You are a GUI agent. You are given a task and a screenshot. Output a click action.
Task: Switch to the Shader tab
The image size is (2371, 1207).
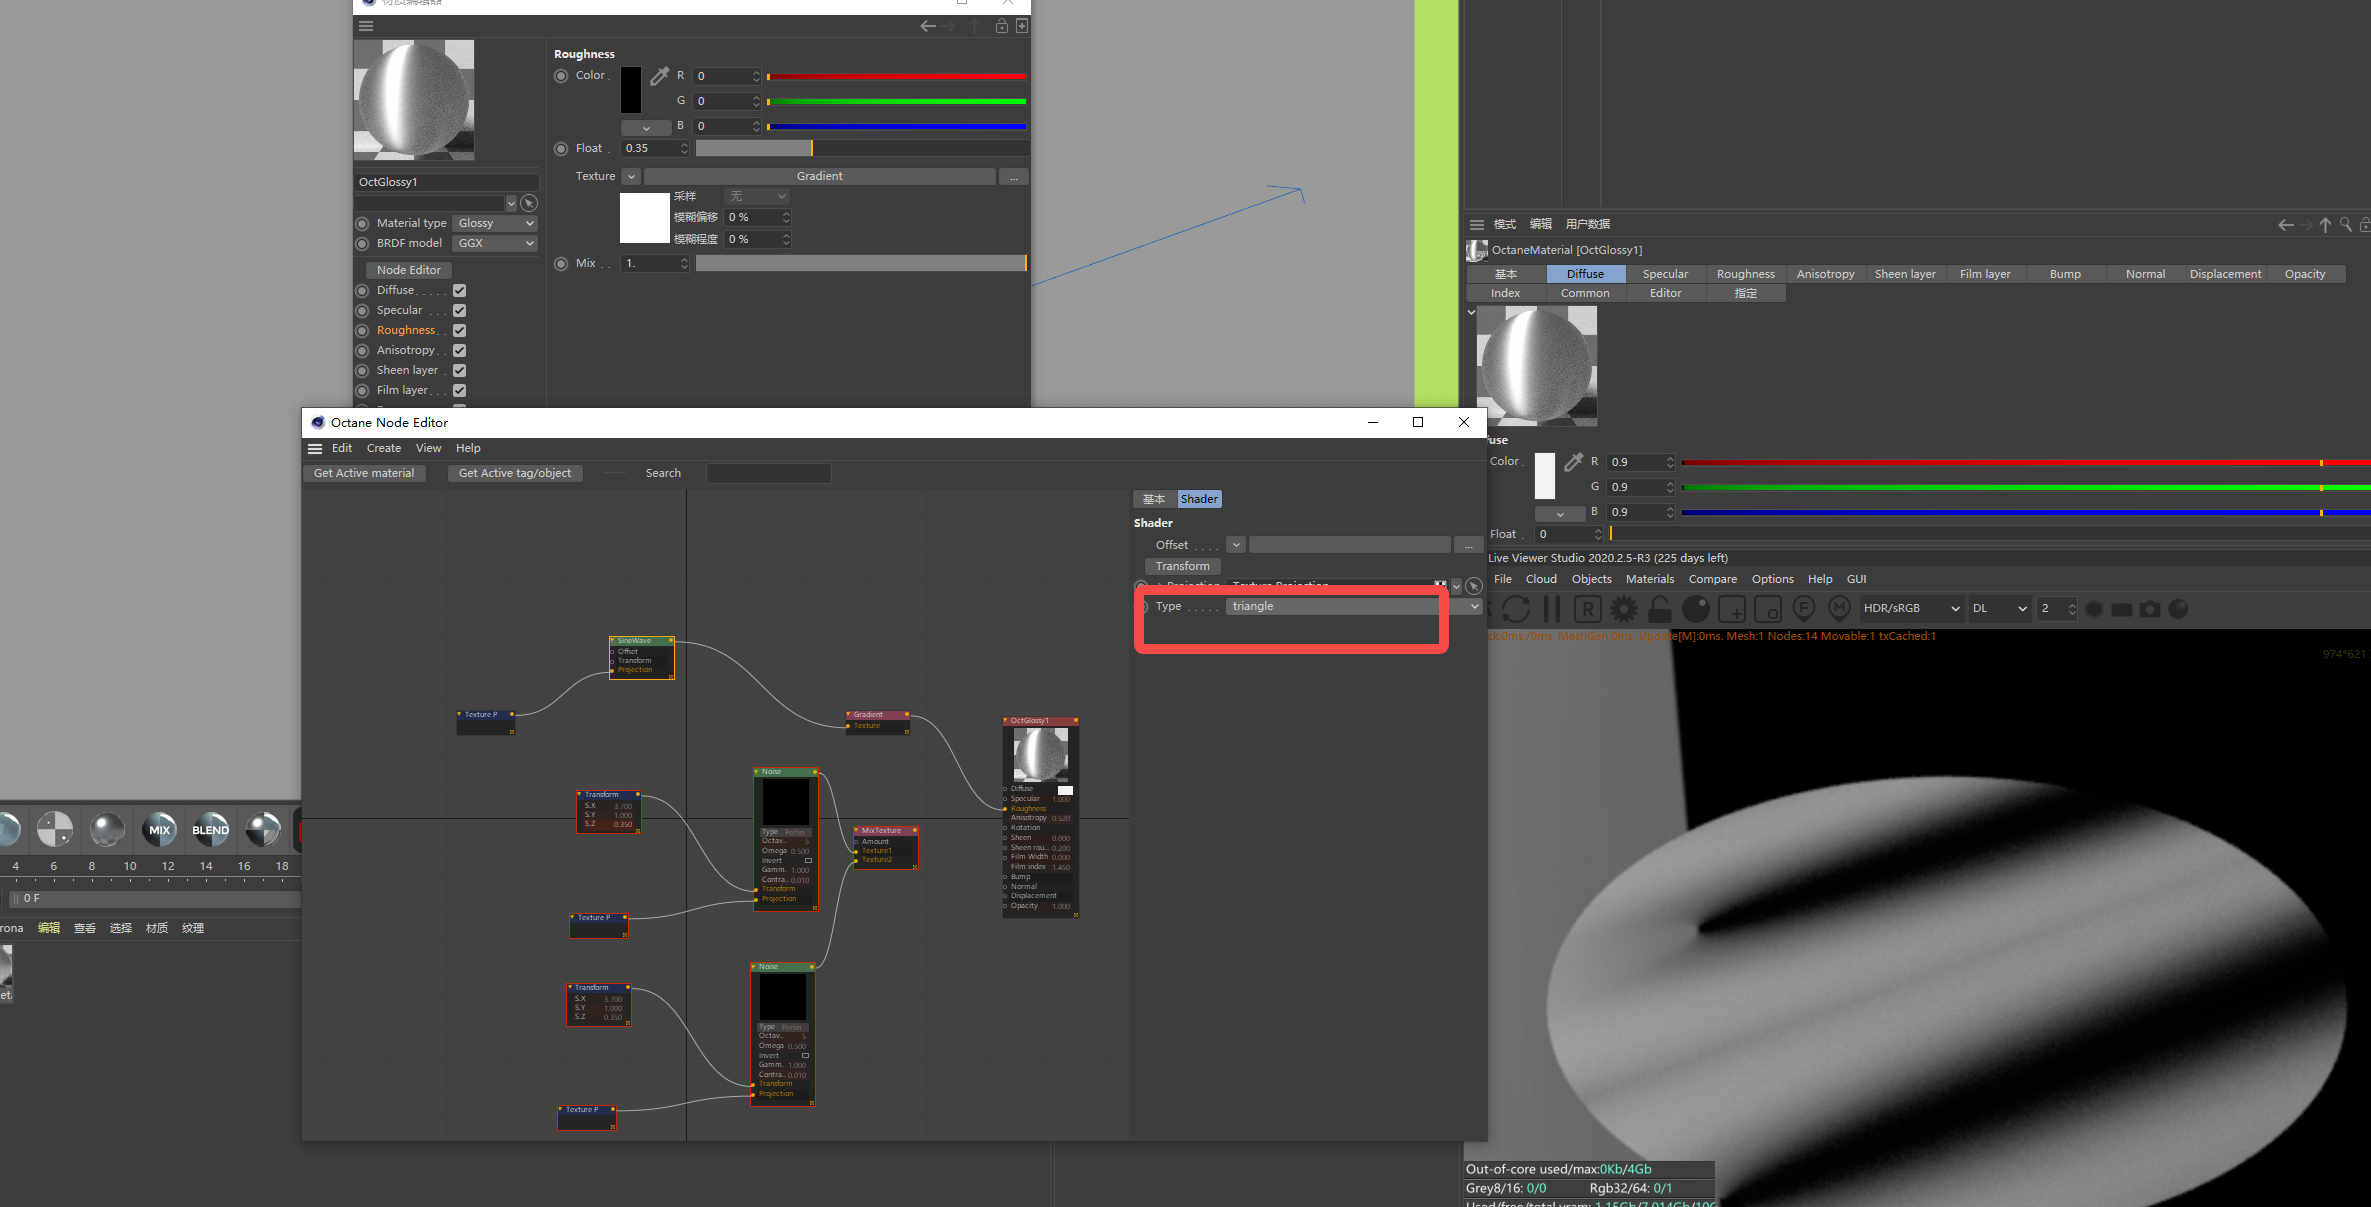coord(1198,498)
